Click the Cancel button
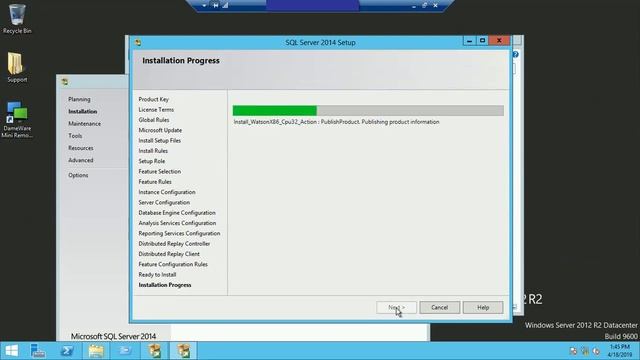The image size is (640, 360). tap(440, 307)
